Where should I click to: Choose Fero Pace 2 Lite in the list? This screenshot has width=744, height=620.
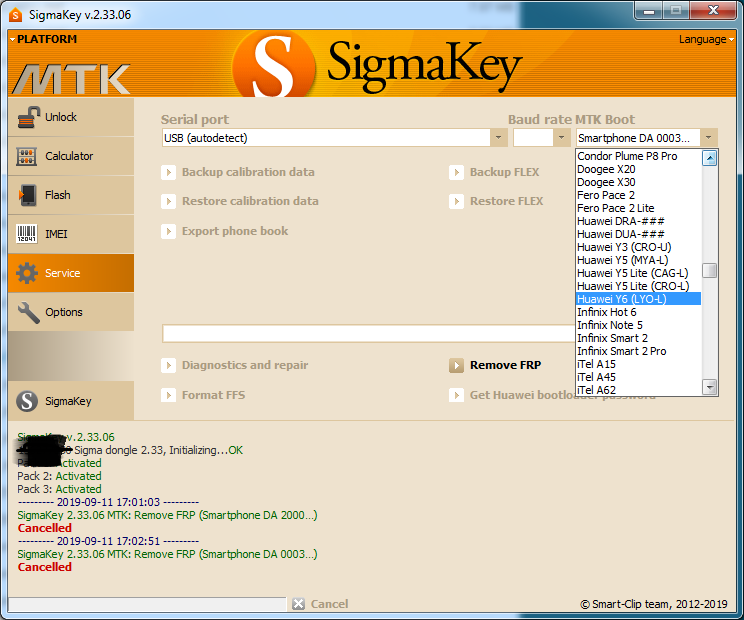click(x=638, y=208)
